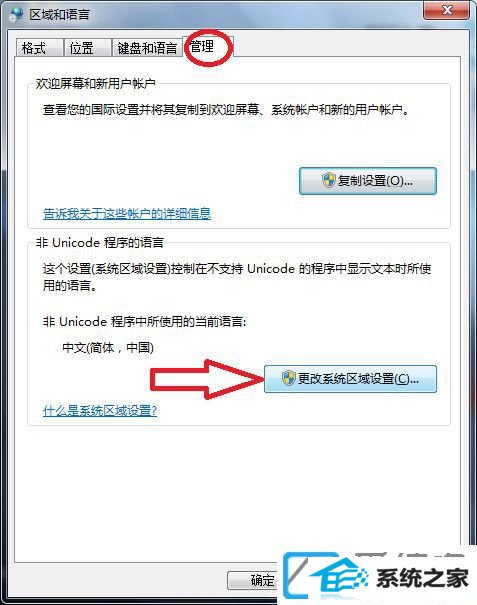Click the 区域和语言 window title text
This screenshot has height=605, width=477.
pyautogui.click(x=60, y=15)
